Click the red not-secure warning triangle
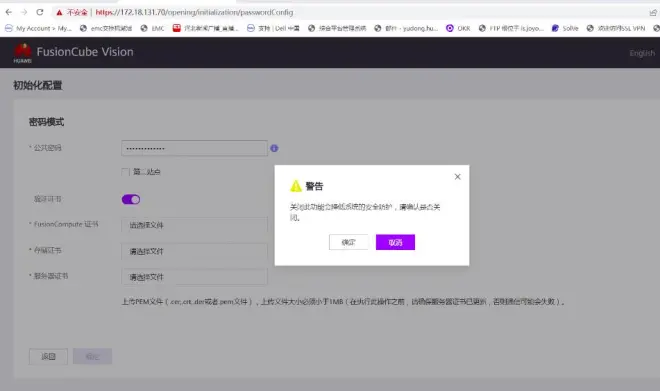The height and width of the screenshot is (391, 660). click(x=59, y=13)
